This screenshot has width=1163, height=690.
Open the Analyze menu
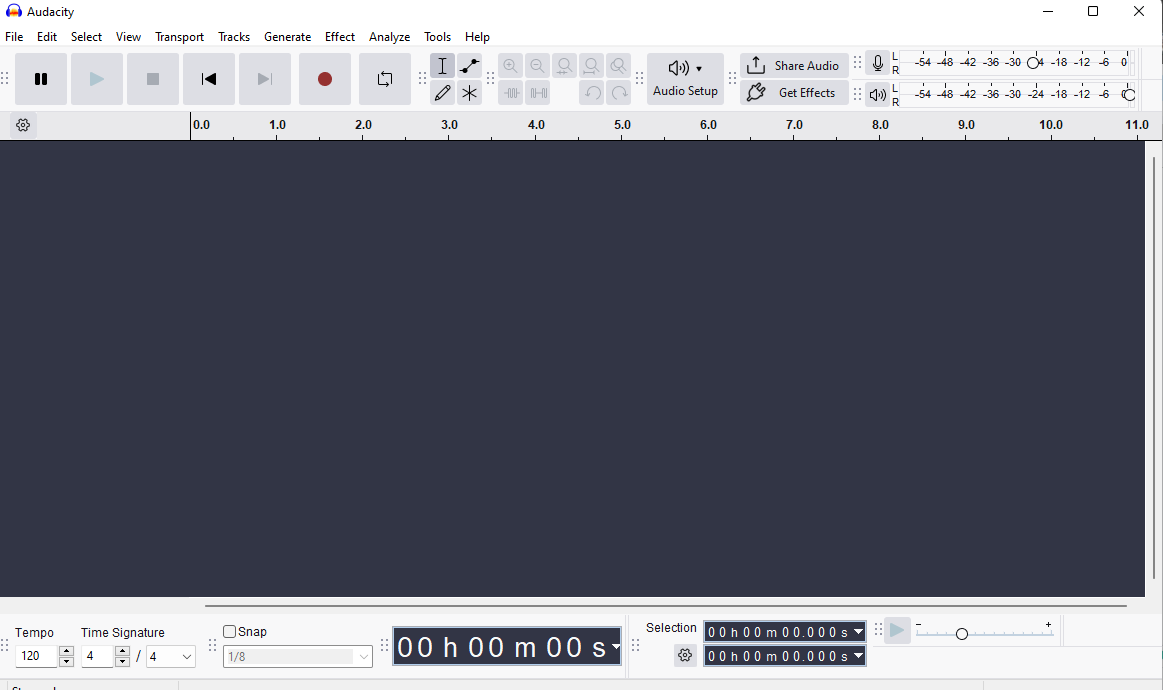tap(389, 36)
